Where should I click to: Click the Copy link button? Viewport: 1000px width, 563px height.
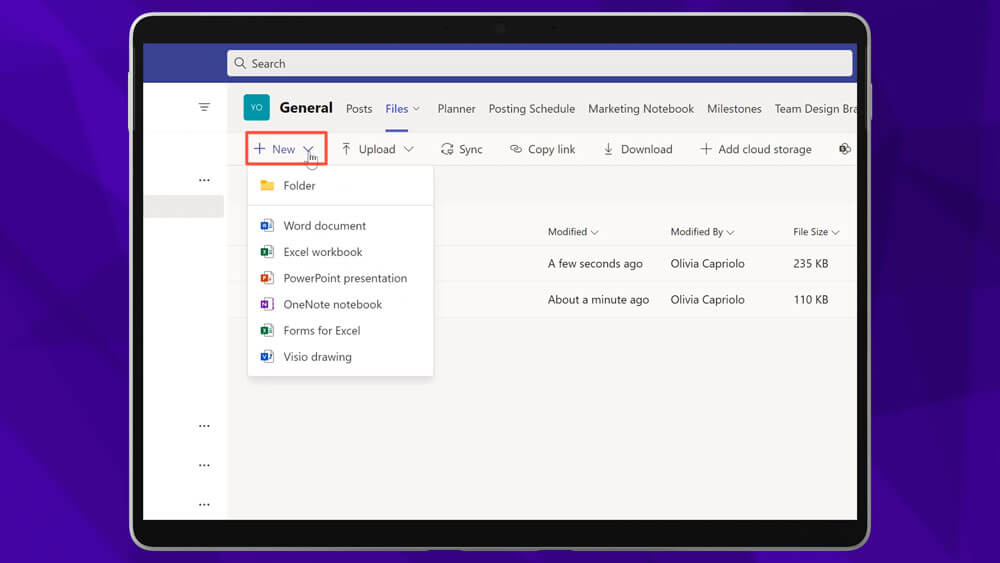pos(542,149)
